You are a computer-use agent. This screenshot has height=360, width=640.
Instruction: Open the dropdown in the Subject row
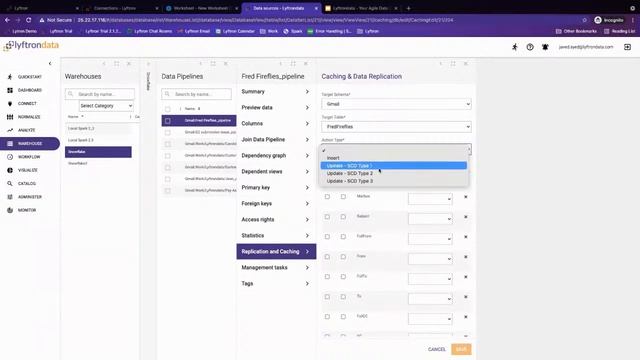pyautogui.click(x=430, y=219)
